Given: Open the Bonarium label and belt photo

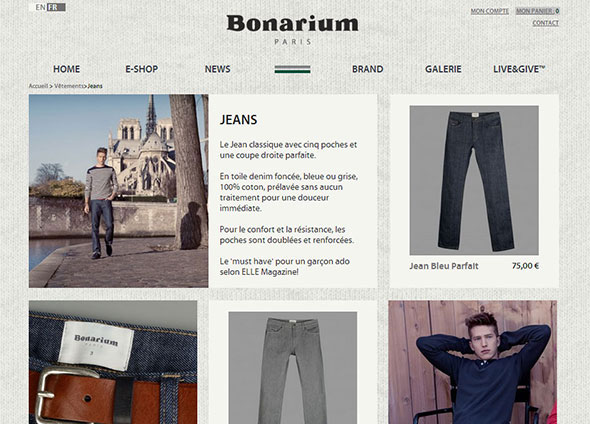Looking at the screenshot, I should coord(113,362).
